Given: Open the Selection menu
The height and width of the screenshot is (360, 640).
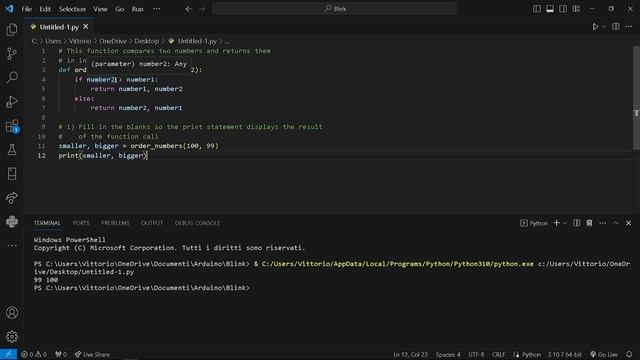Looking at the screenshot, I should click(x=72, y=9).
